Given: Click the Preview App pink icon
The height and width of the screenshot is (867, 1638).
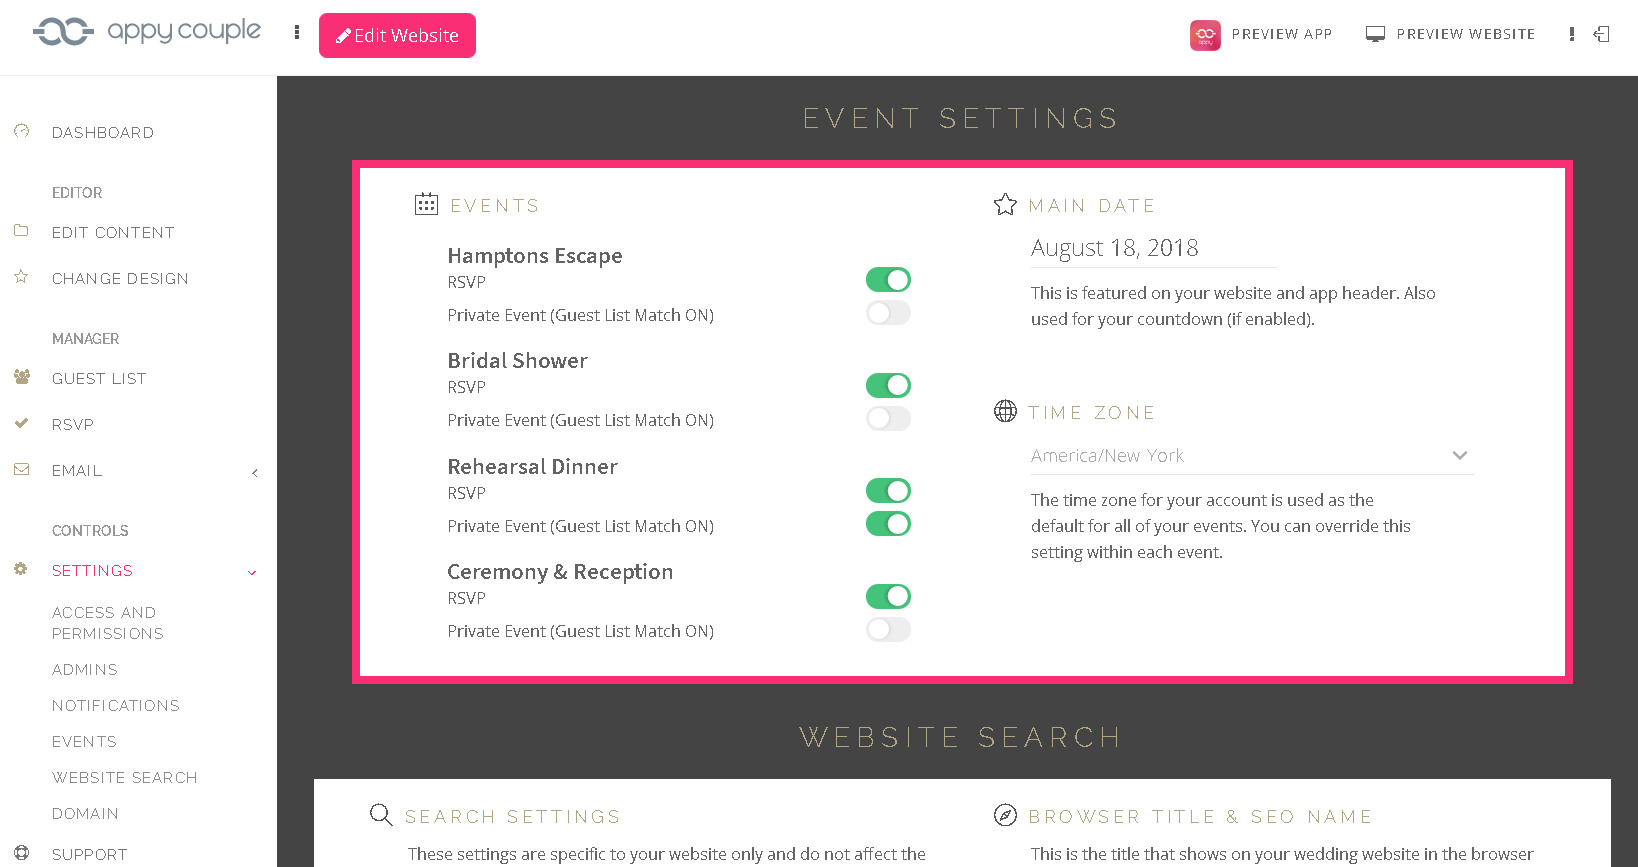Looking at the screenshot, I should click(1205, 35).
